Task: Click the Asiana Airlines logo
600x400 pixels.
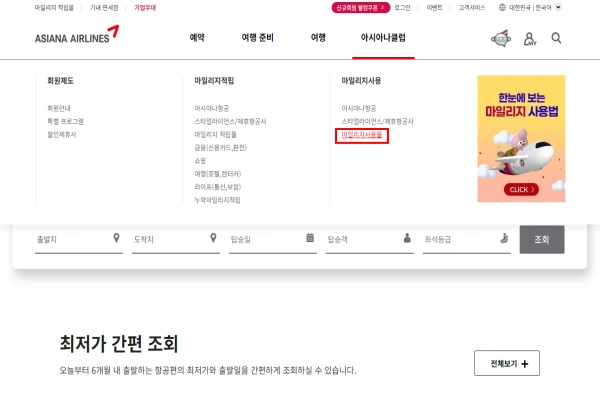Action: 77,34
